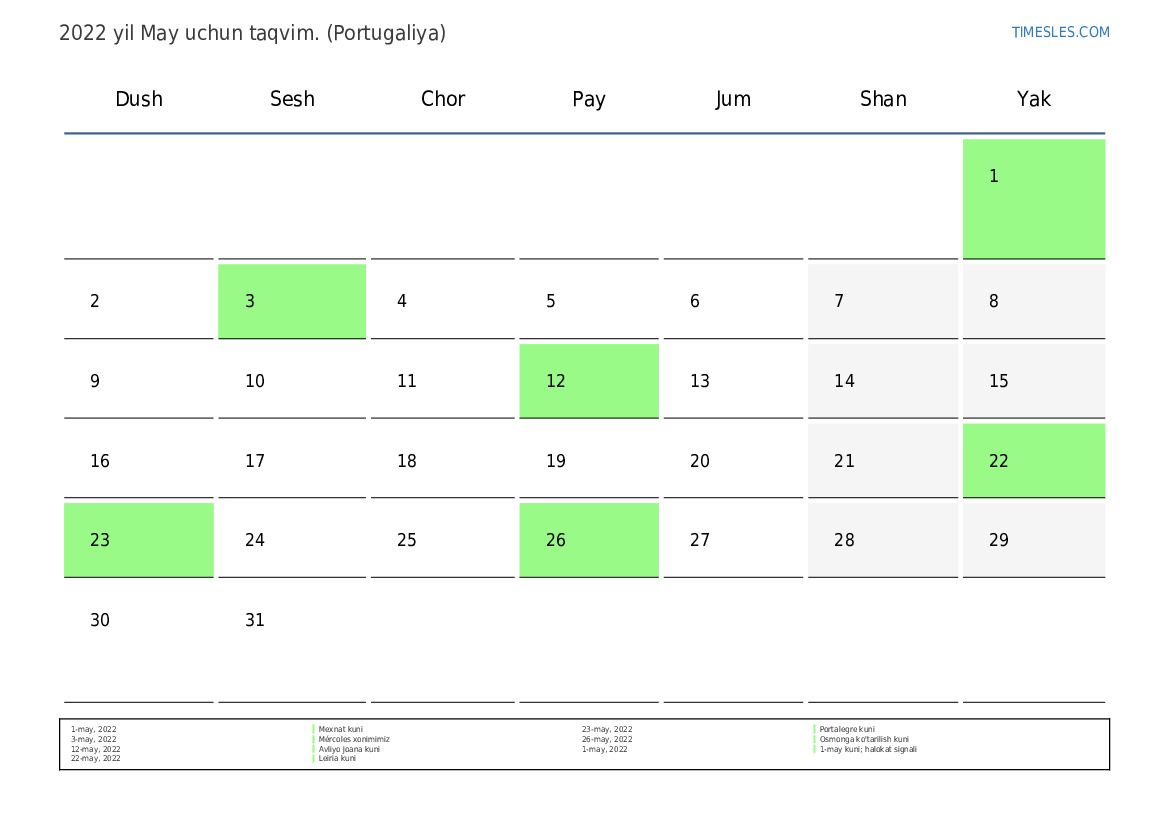Click legend entry 'Mércoles xonimimiz'
This screenshot has height=827, width=1169.
click(354, 739)
